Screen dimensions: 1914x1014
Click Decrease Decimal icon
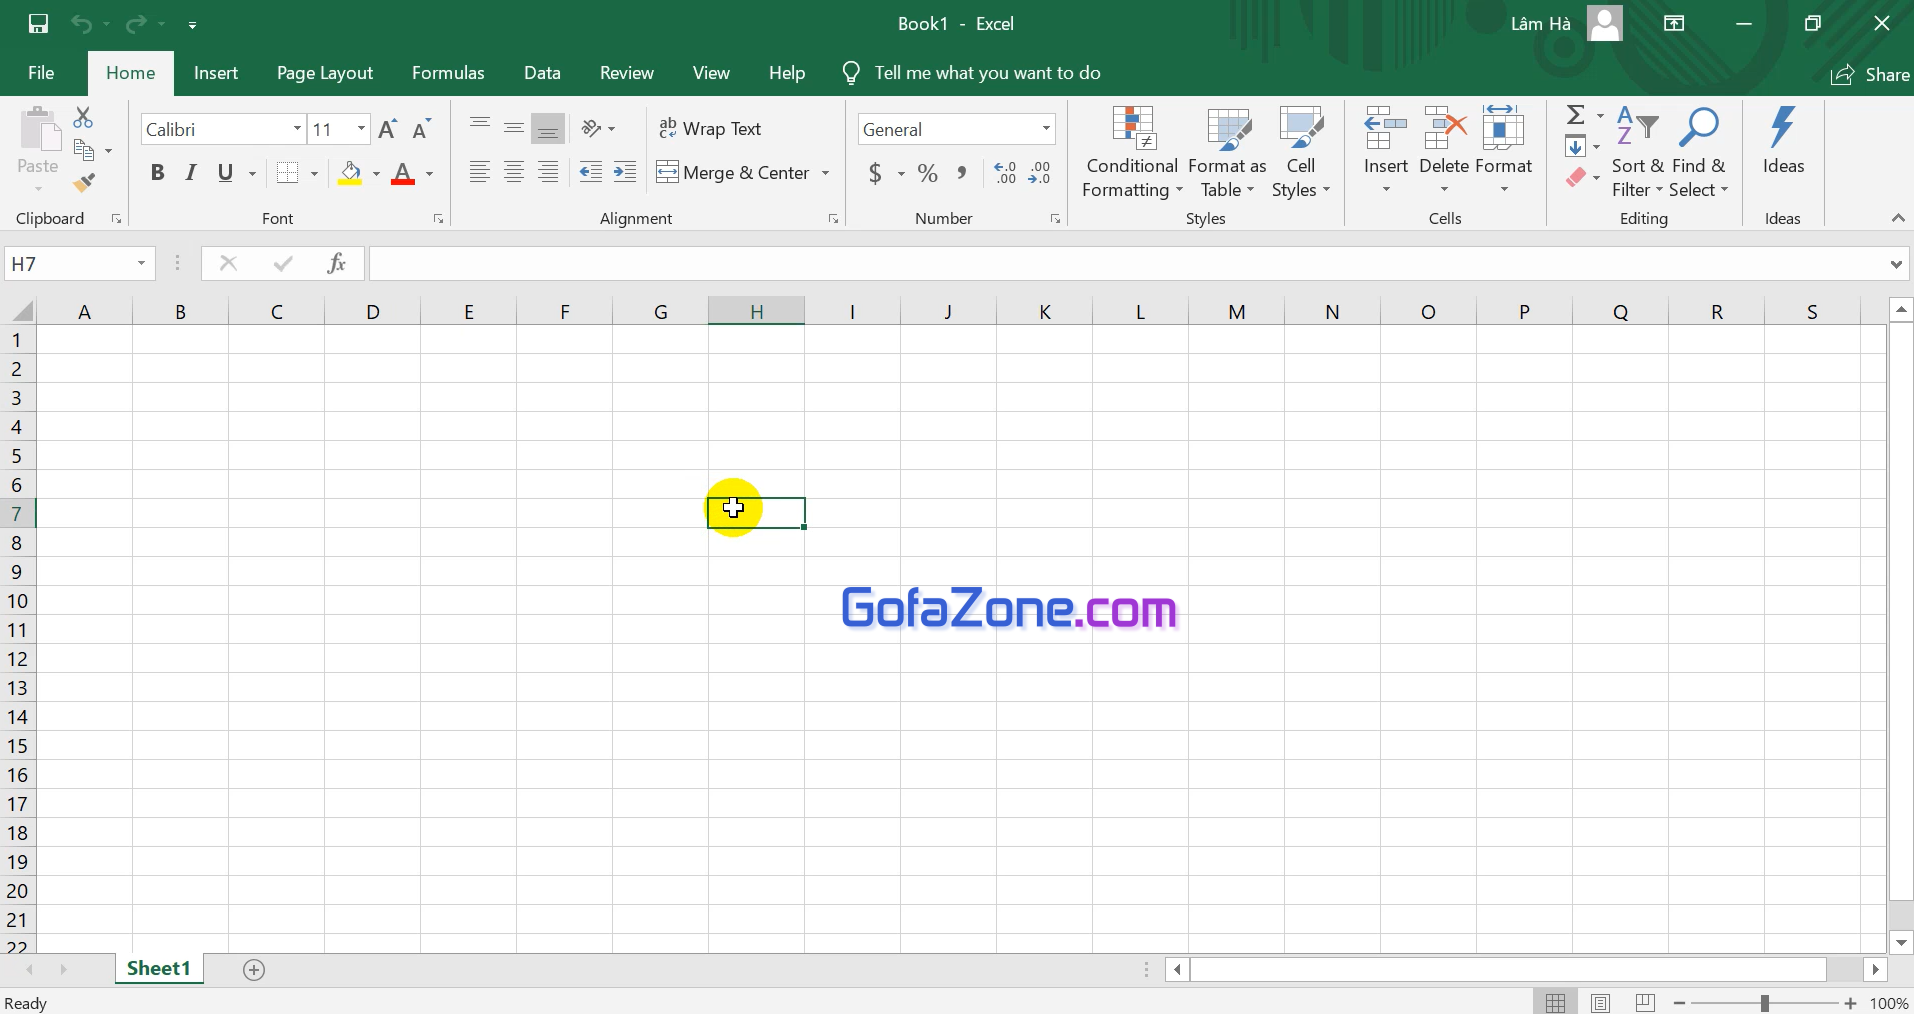pyautogui.click(x=1040, y=173)
